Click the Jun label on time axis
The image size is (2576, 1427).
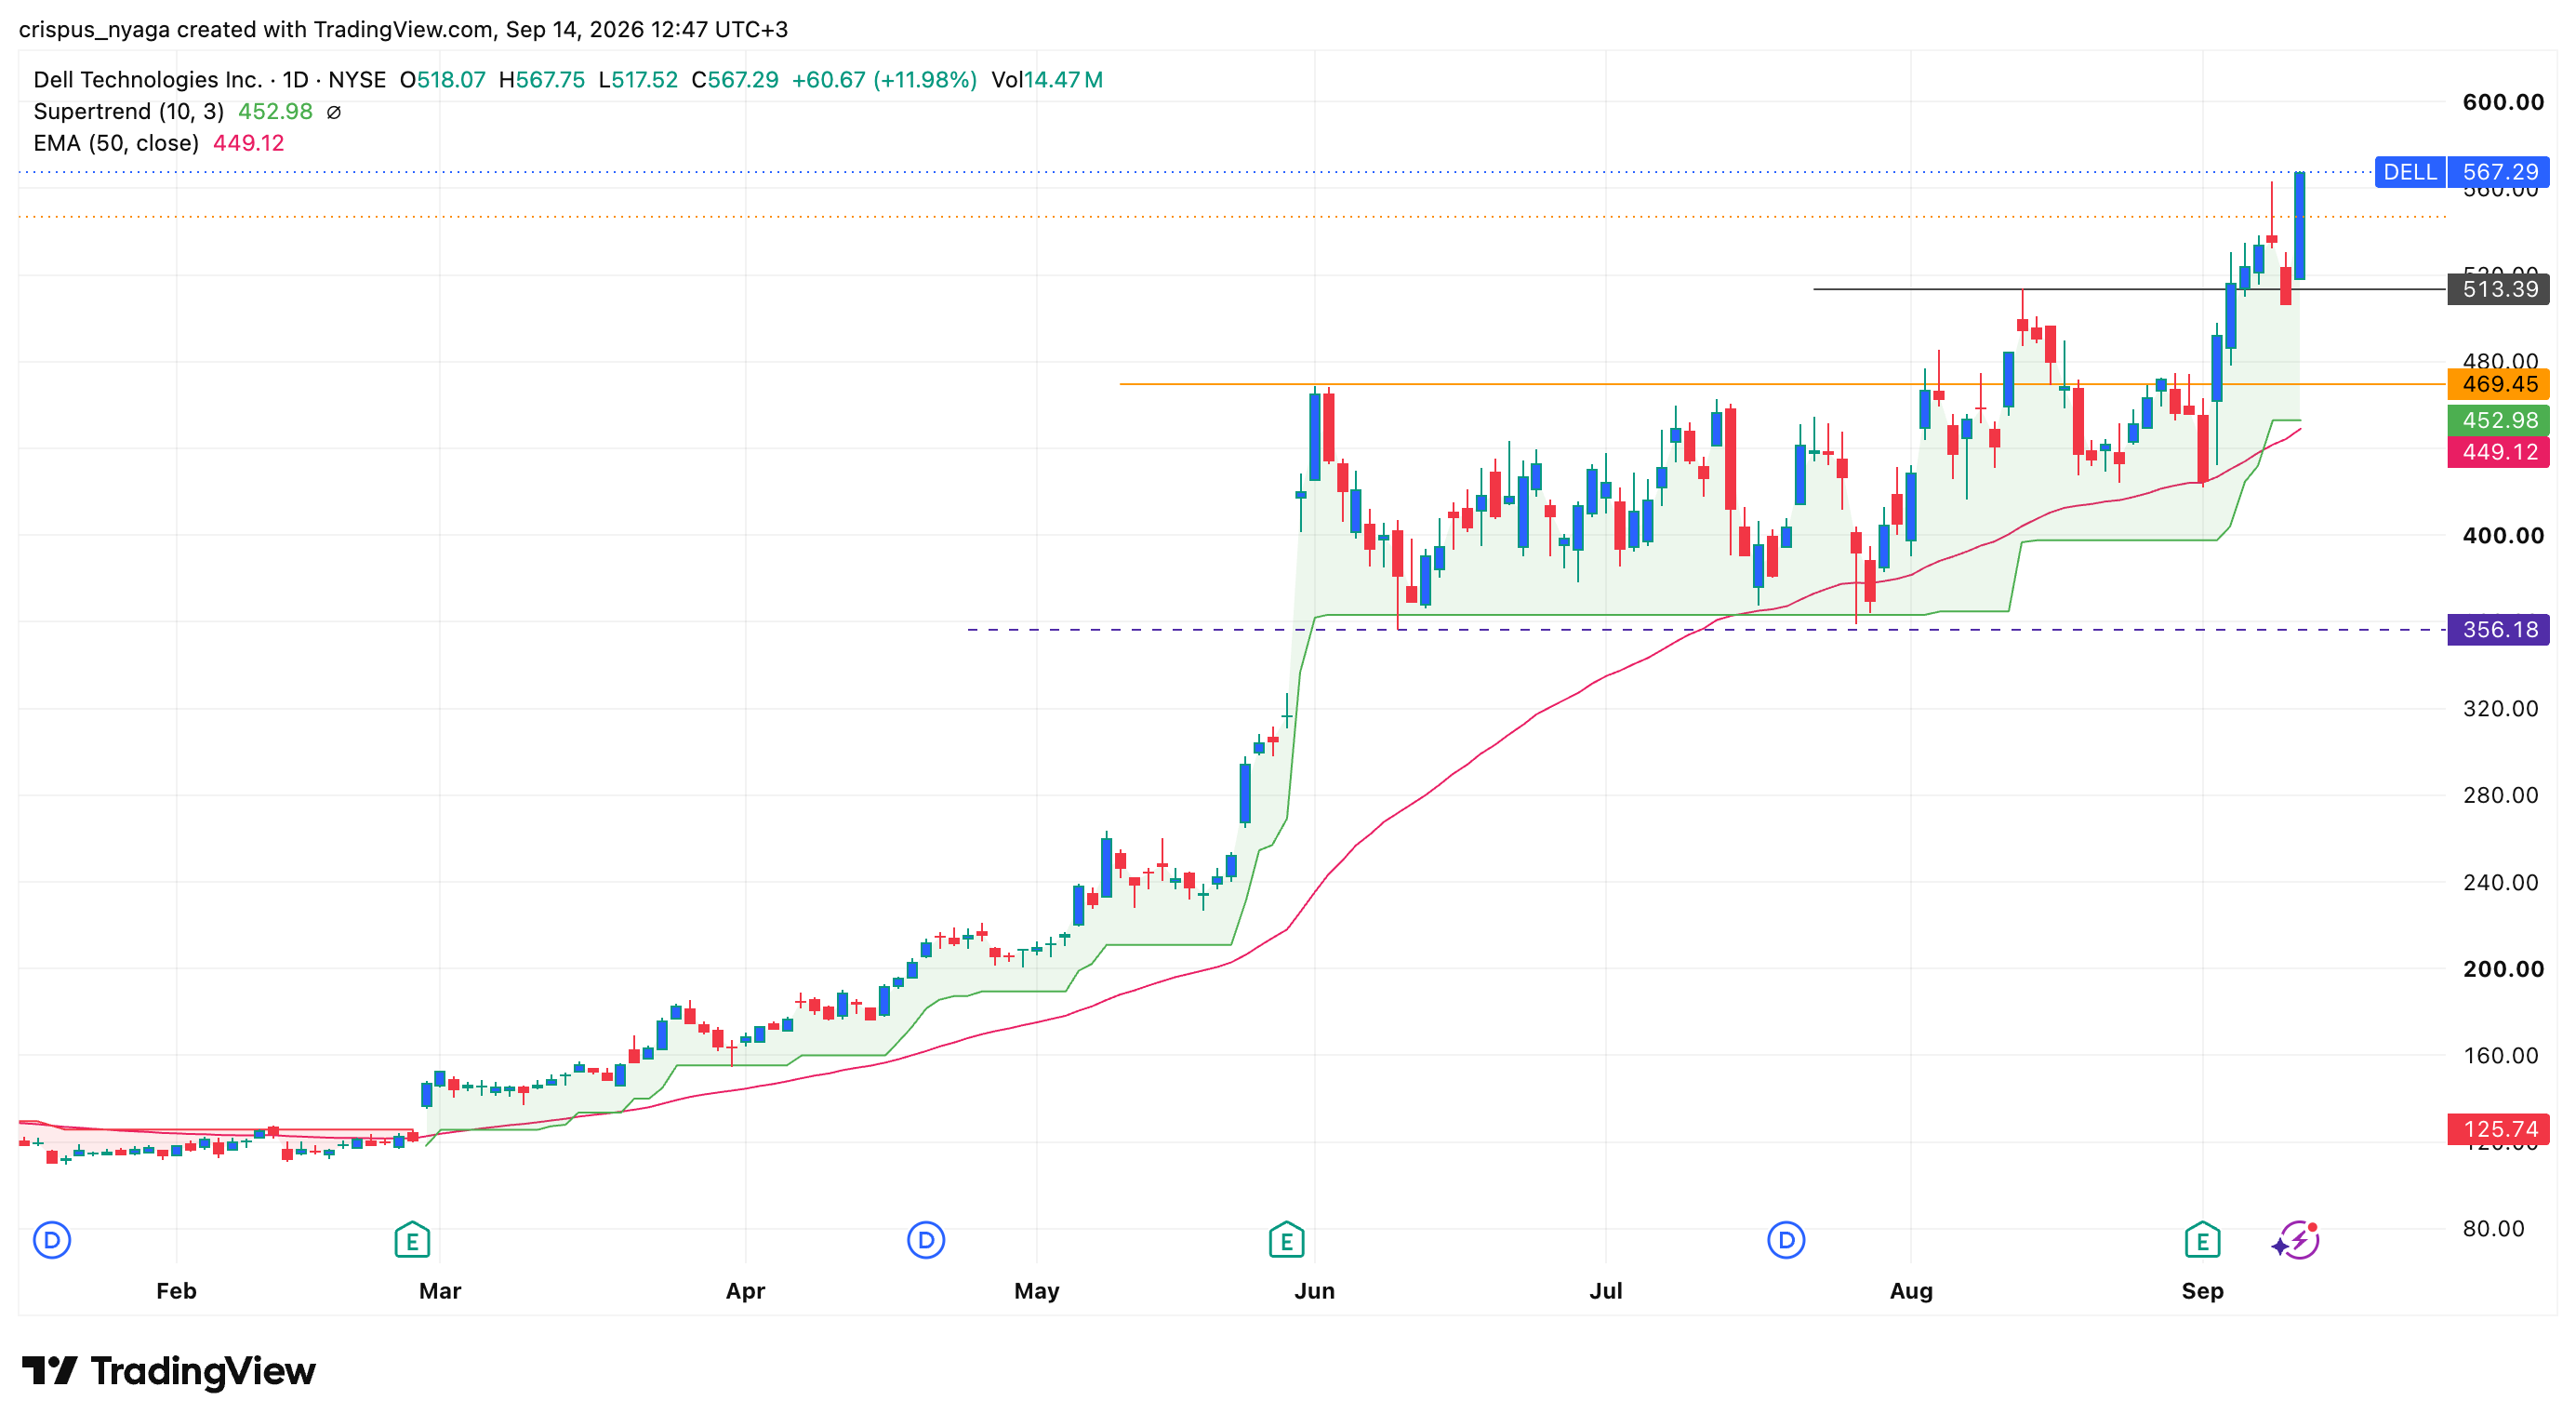[1314, 1291]
